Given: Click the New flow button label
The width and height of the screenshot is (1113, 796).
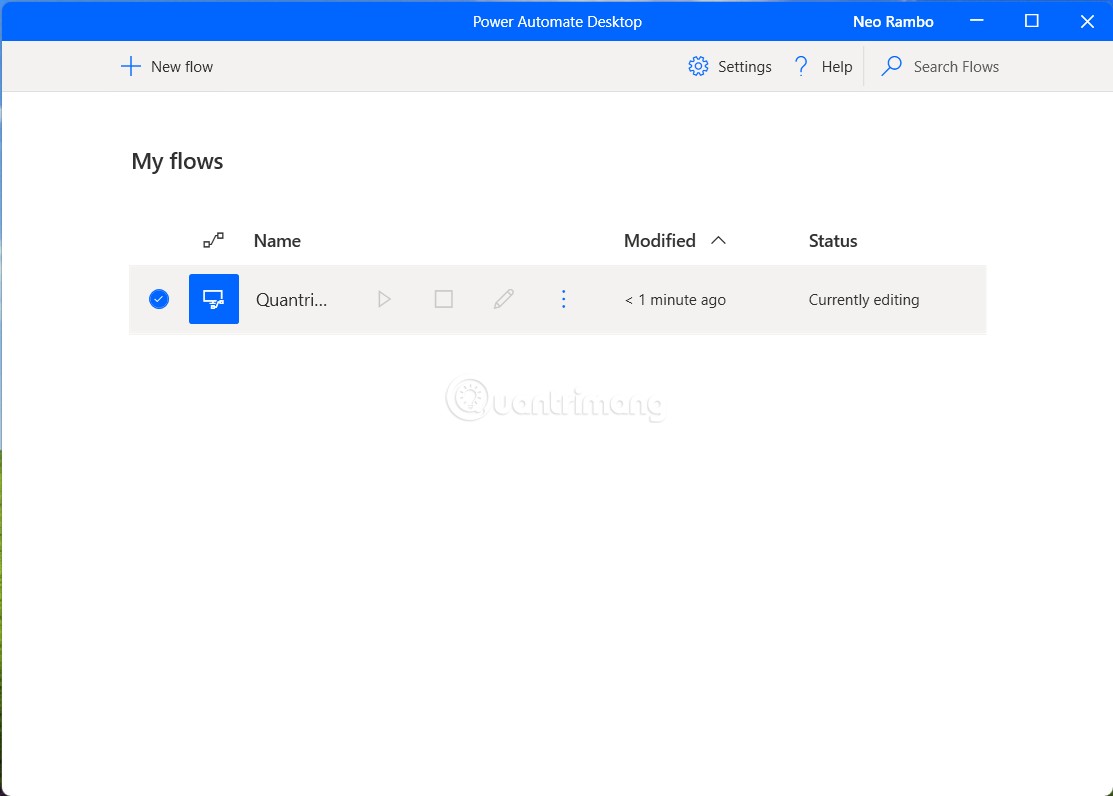Looking at the screenshot, I should click(182, 67).
